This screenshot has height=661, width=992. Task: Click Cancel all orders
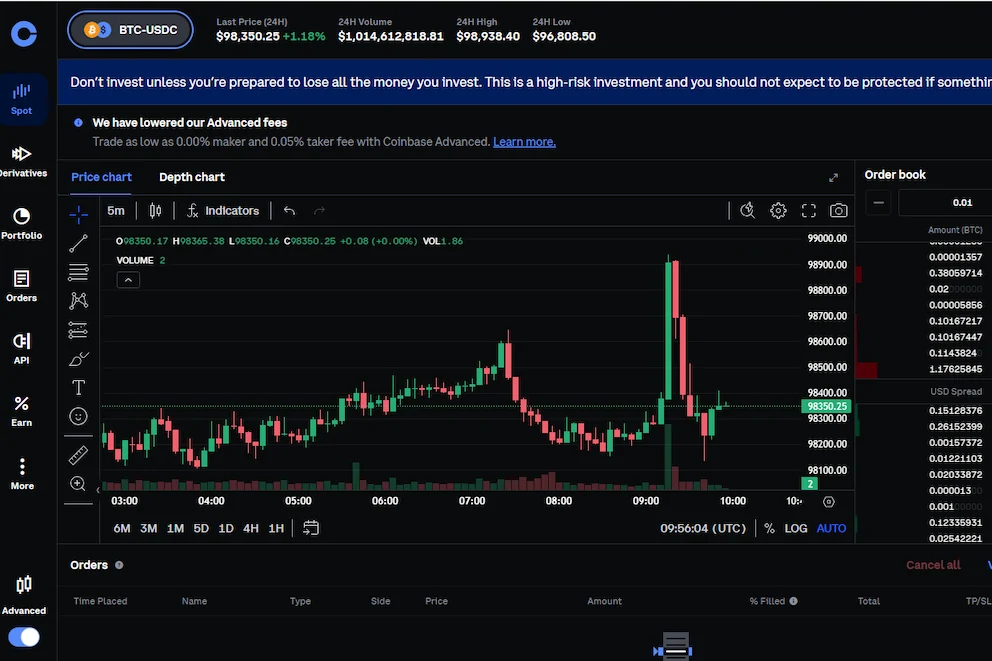coord(933,565)
